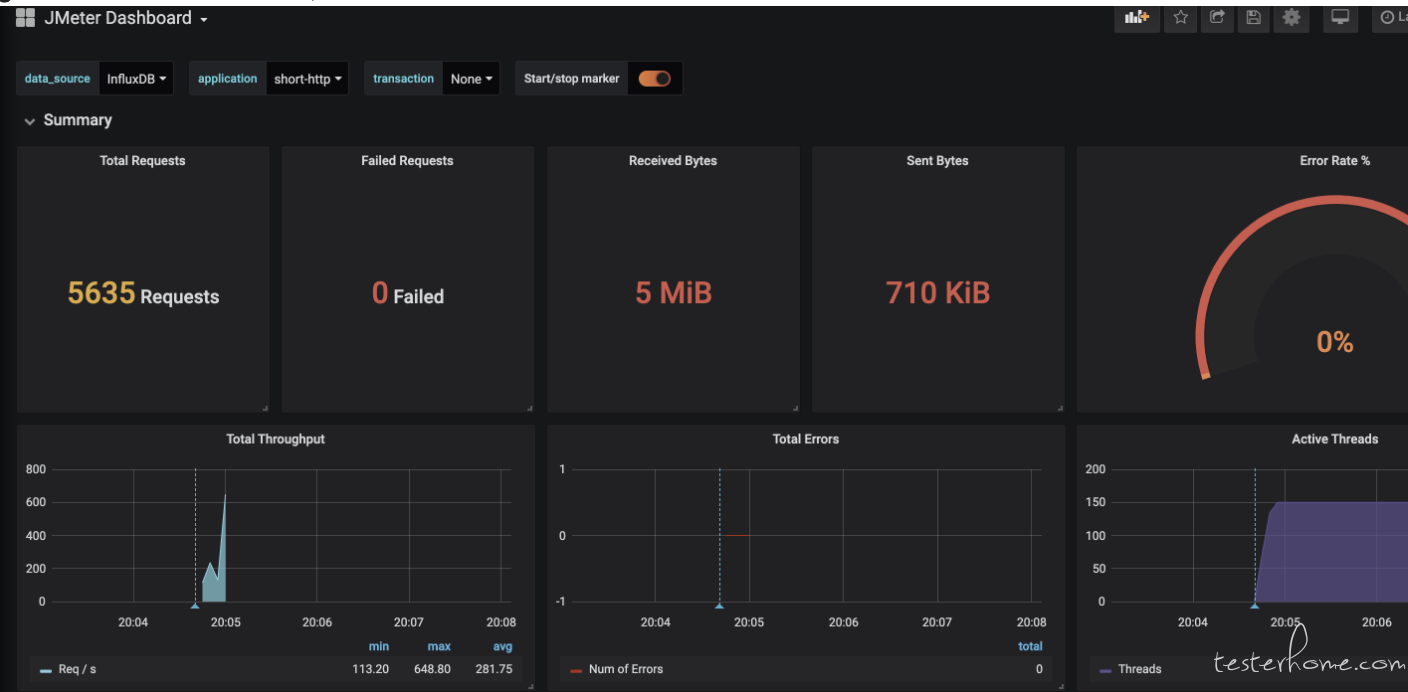Screen dimensions: 1408x692
Task: Click the 5635 Requests value
Action: click(143, 294)
